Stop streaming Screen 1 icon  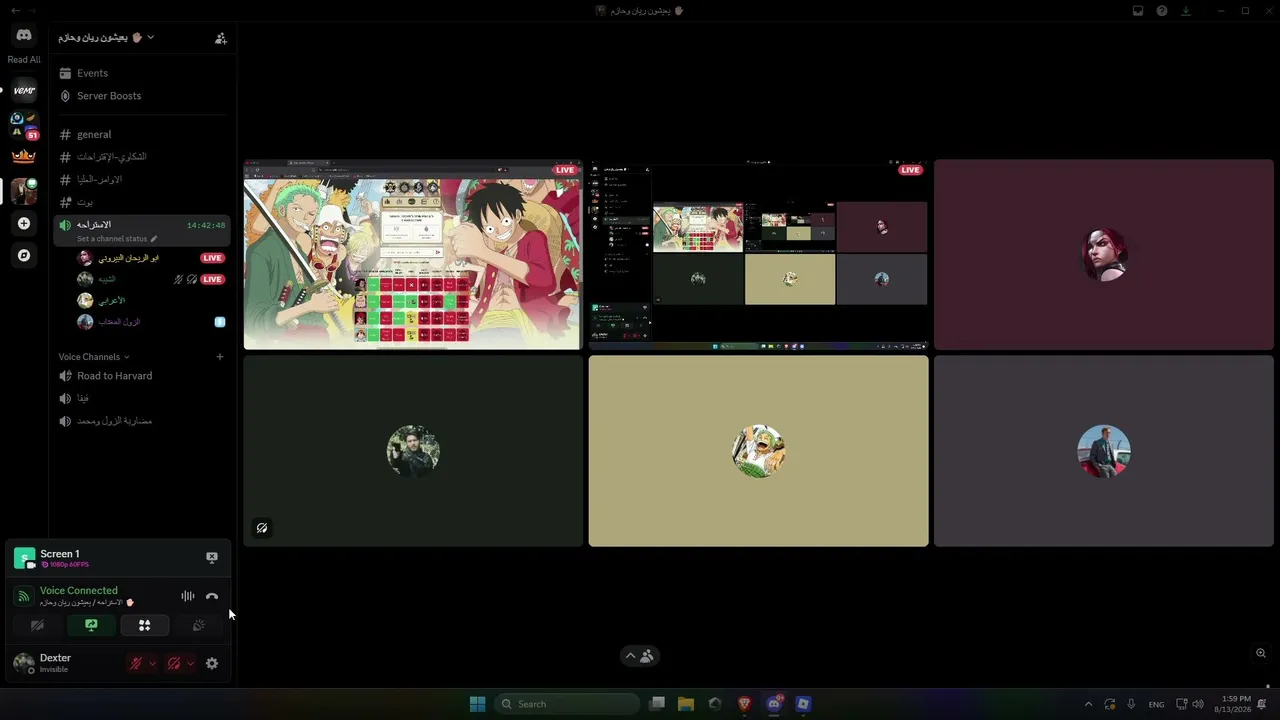click(212, 557)
